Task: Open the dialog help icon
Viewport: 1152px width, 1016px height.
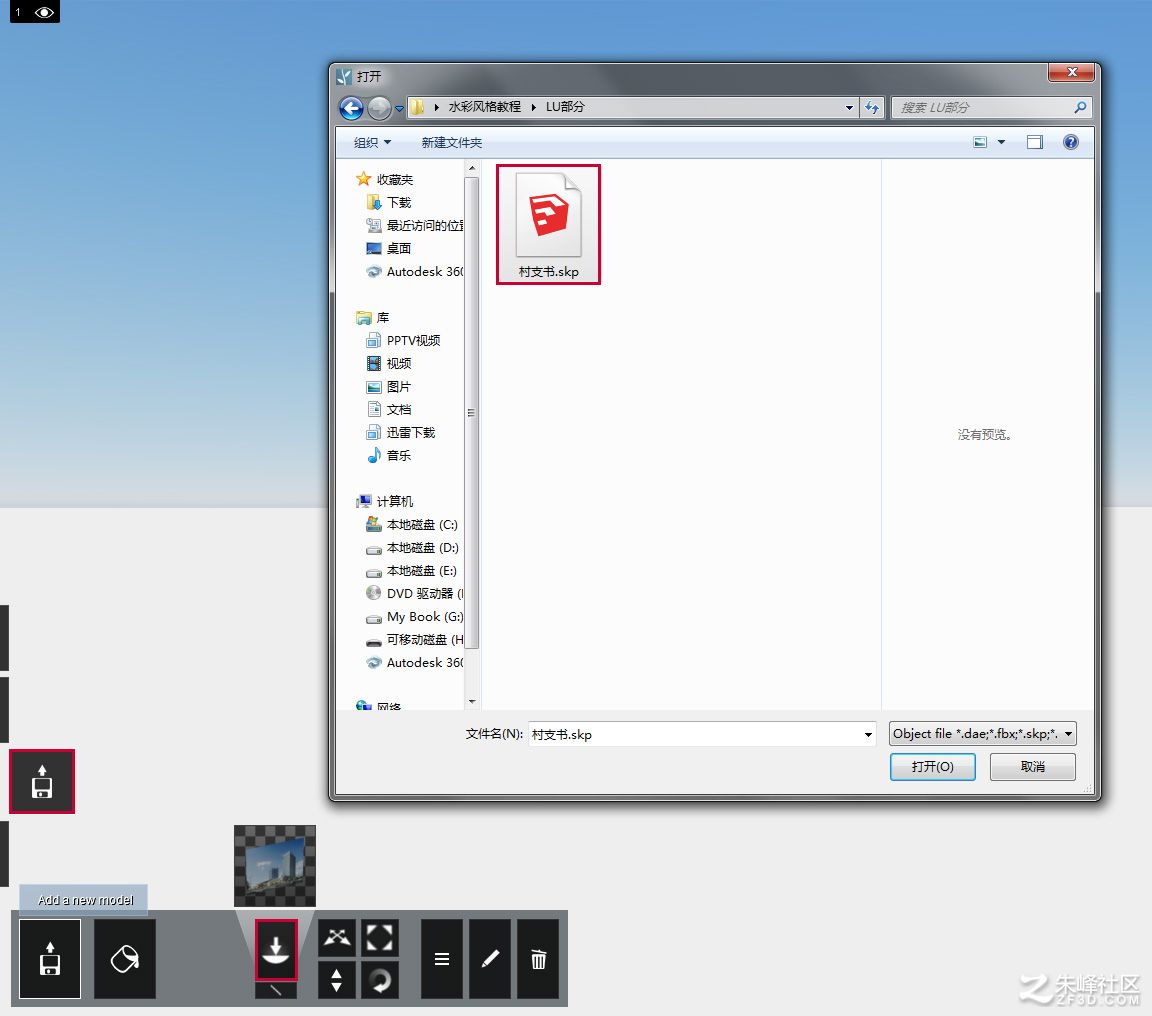Action: [1070, 142]
